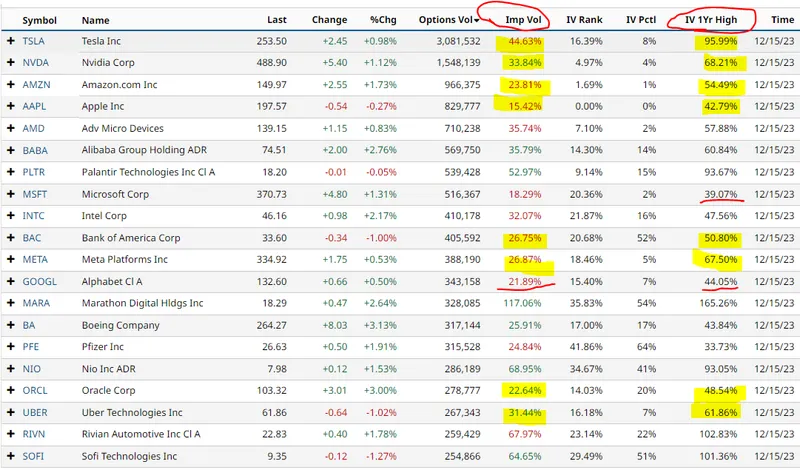Image resolution: width=800 pixels, height=470 pixels.
Task: Select Tesla's 3,081,532 options volume cell
Action: 458,41
